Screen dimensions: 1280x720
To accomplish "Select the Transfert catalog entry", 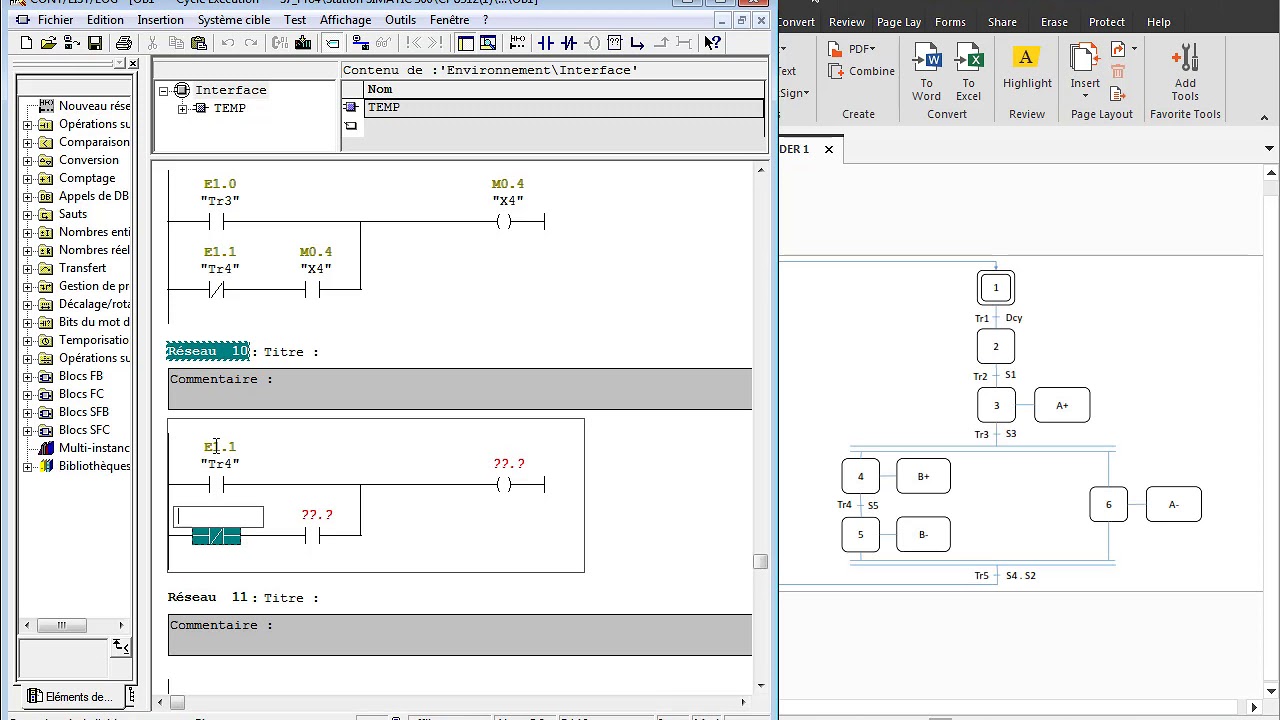I will pos(82,268).
